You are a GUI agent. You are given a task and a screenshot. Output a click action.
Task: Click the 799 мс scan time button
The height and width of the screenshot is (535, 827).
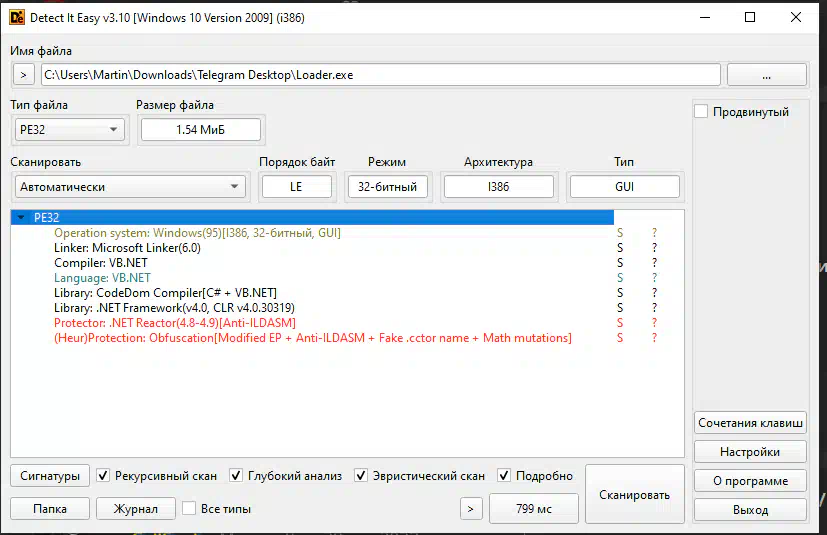(533, 509)
